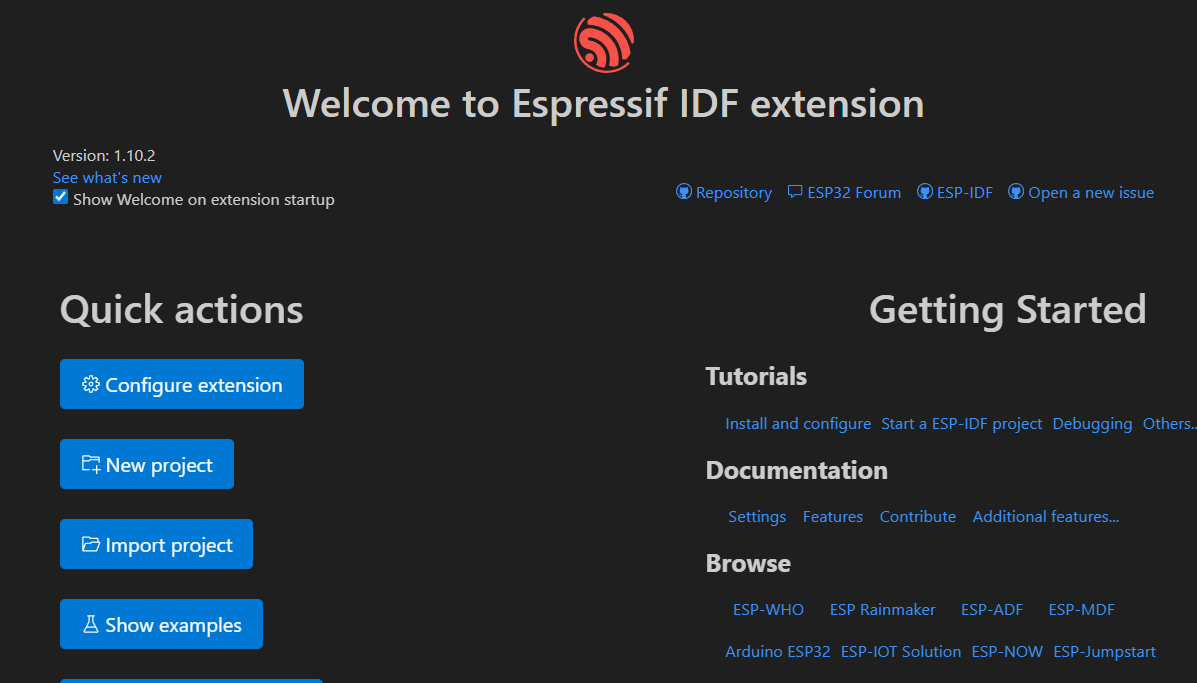The image size is (1197, 683).
Task: Browse the ESP-MDF link
Action: (x=1082, y=610)
